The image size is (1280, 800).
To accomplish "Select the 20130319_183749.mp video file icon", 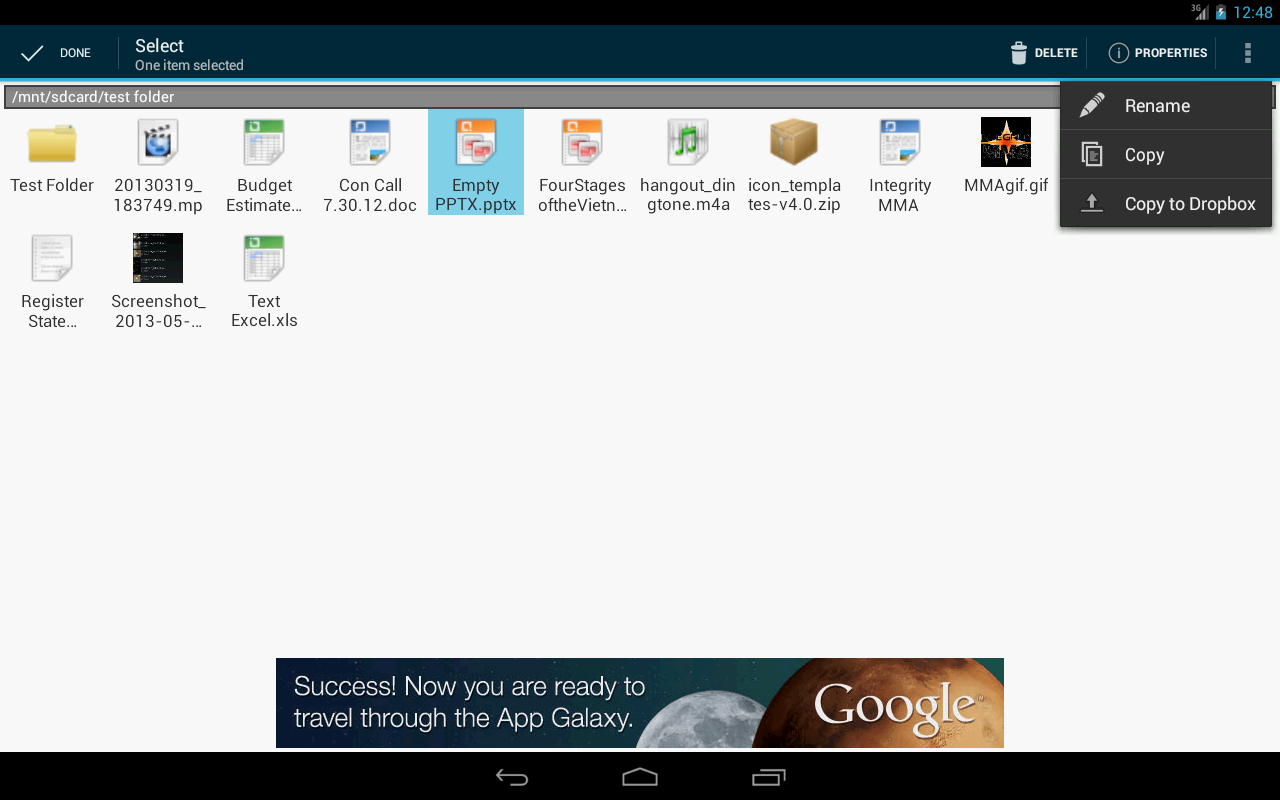I will pyautogui.click(x=158, y=142).
